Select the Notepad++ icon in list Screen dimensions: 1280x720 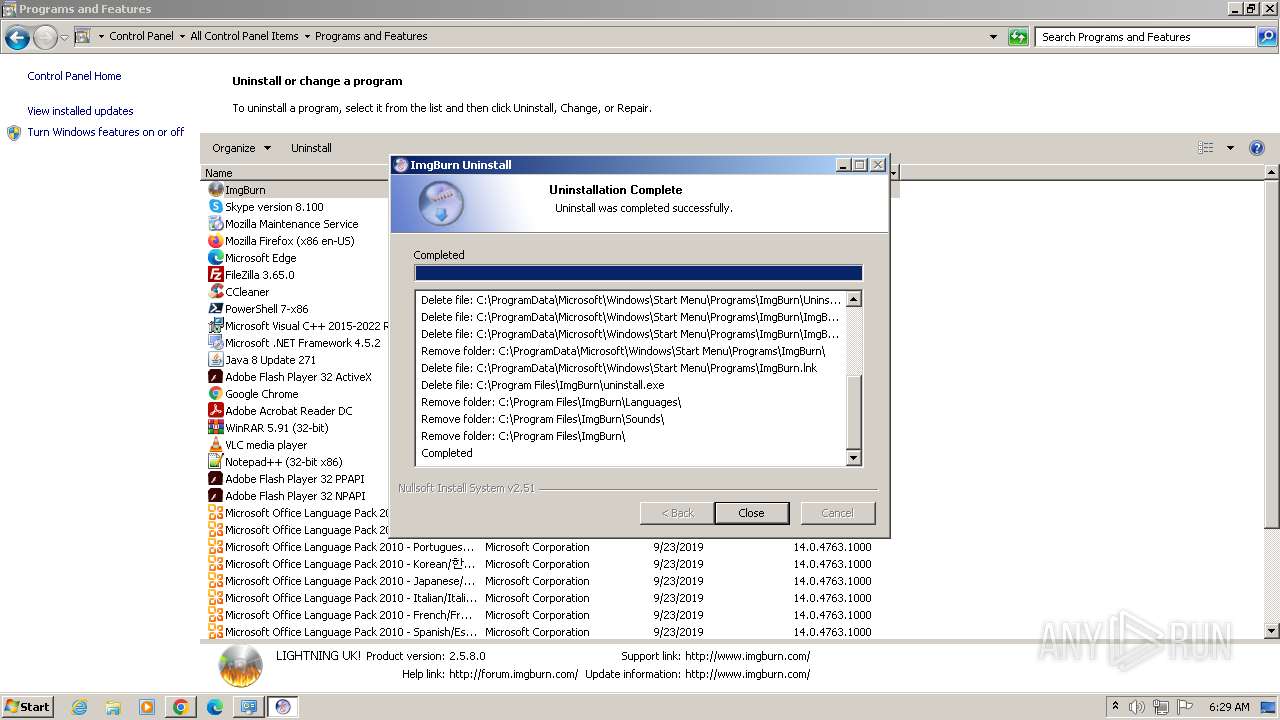tap(215, 462)
